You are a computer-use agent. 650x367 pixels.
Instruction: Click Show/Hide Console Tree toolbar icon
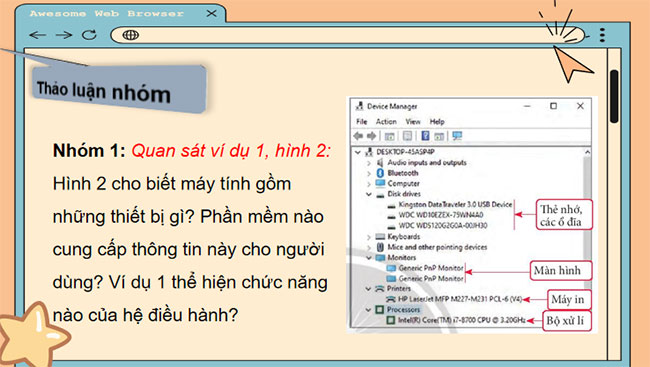(389, 136)
